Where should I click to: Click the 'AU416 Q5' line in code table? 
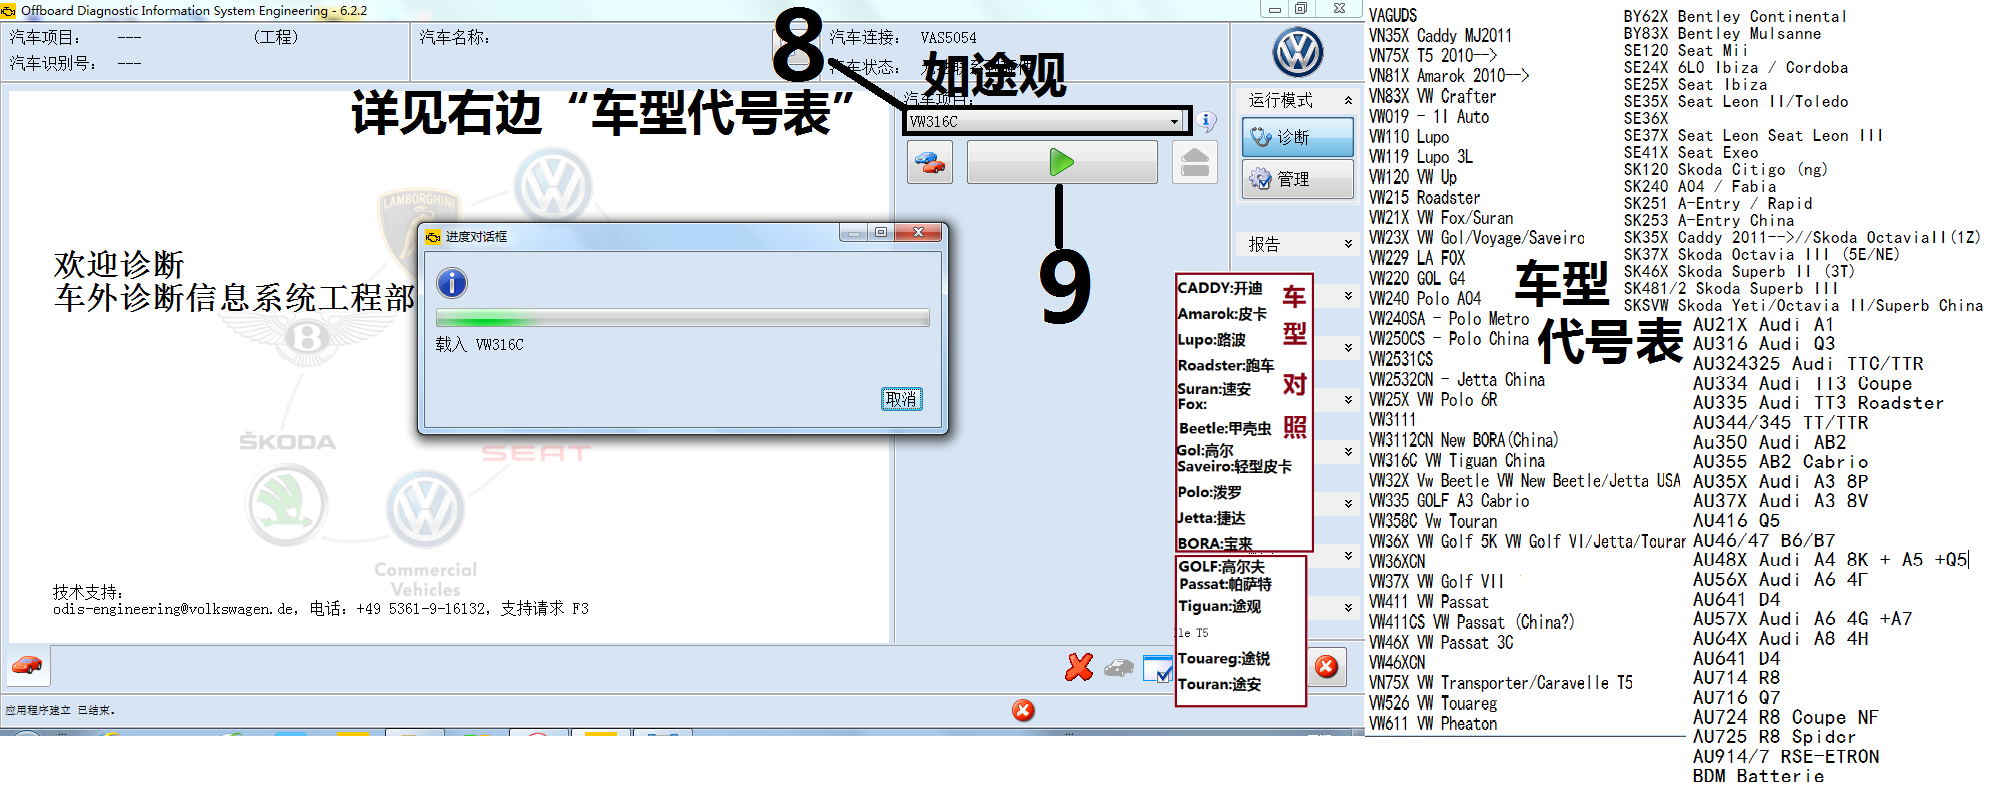click(1737, 520)
